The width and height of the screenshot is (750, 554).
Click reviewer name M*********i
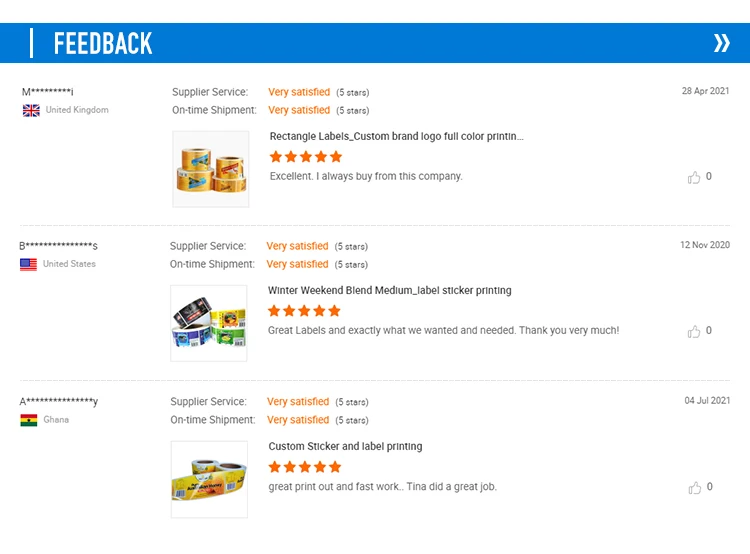point(48,92)
